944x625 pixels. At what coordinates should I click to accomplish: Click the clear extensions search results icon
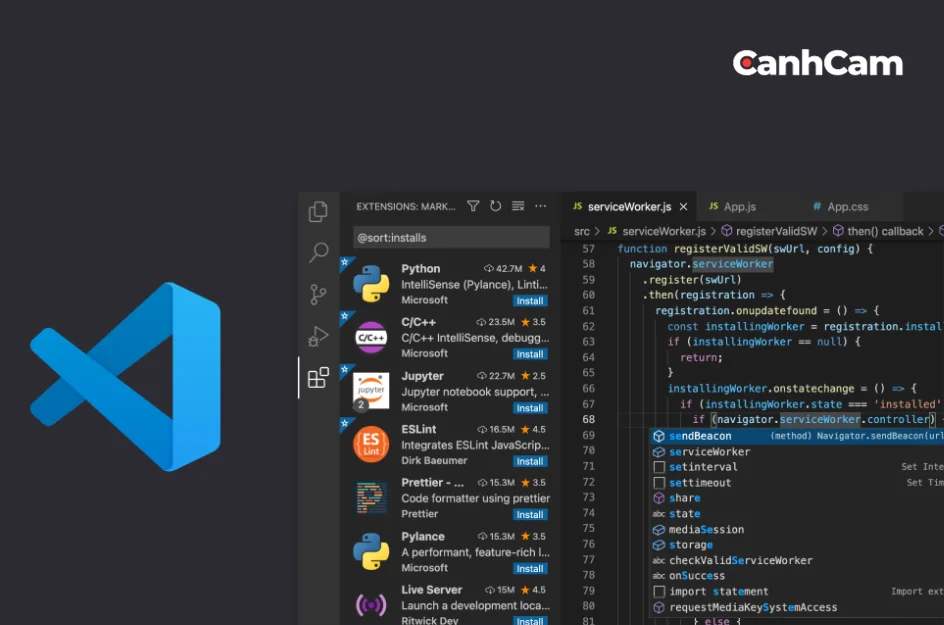pyautogui.click(x=518, y=206)
